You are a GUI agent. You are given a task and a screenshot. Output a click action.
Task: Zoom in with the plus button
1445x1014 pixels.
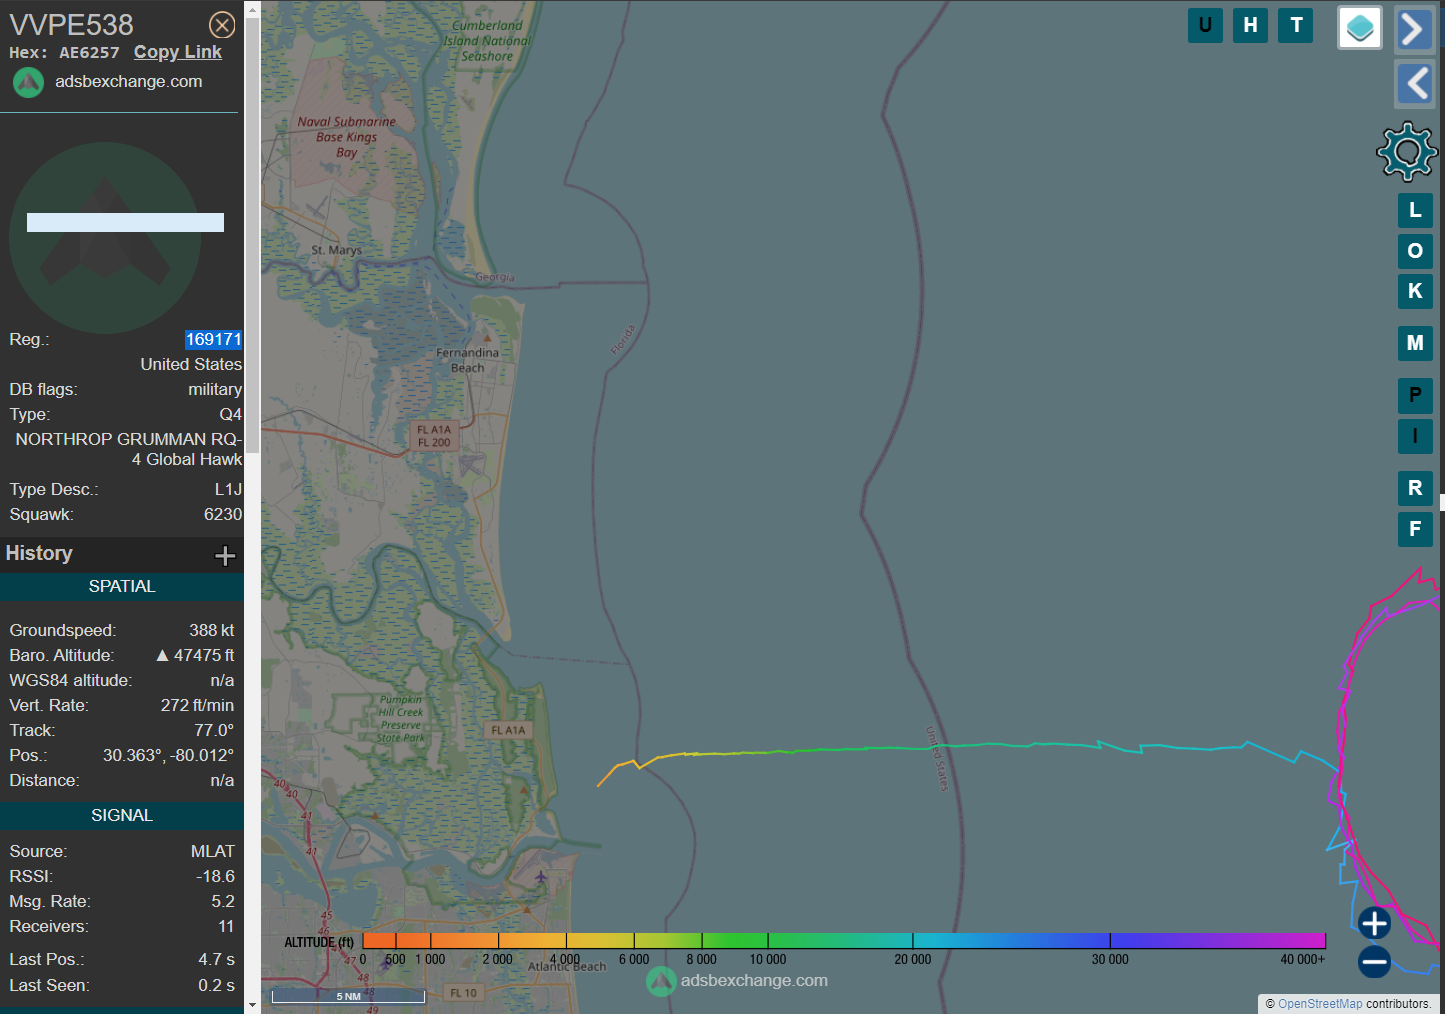[x=1374, y=923]
